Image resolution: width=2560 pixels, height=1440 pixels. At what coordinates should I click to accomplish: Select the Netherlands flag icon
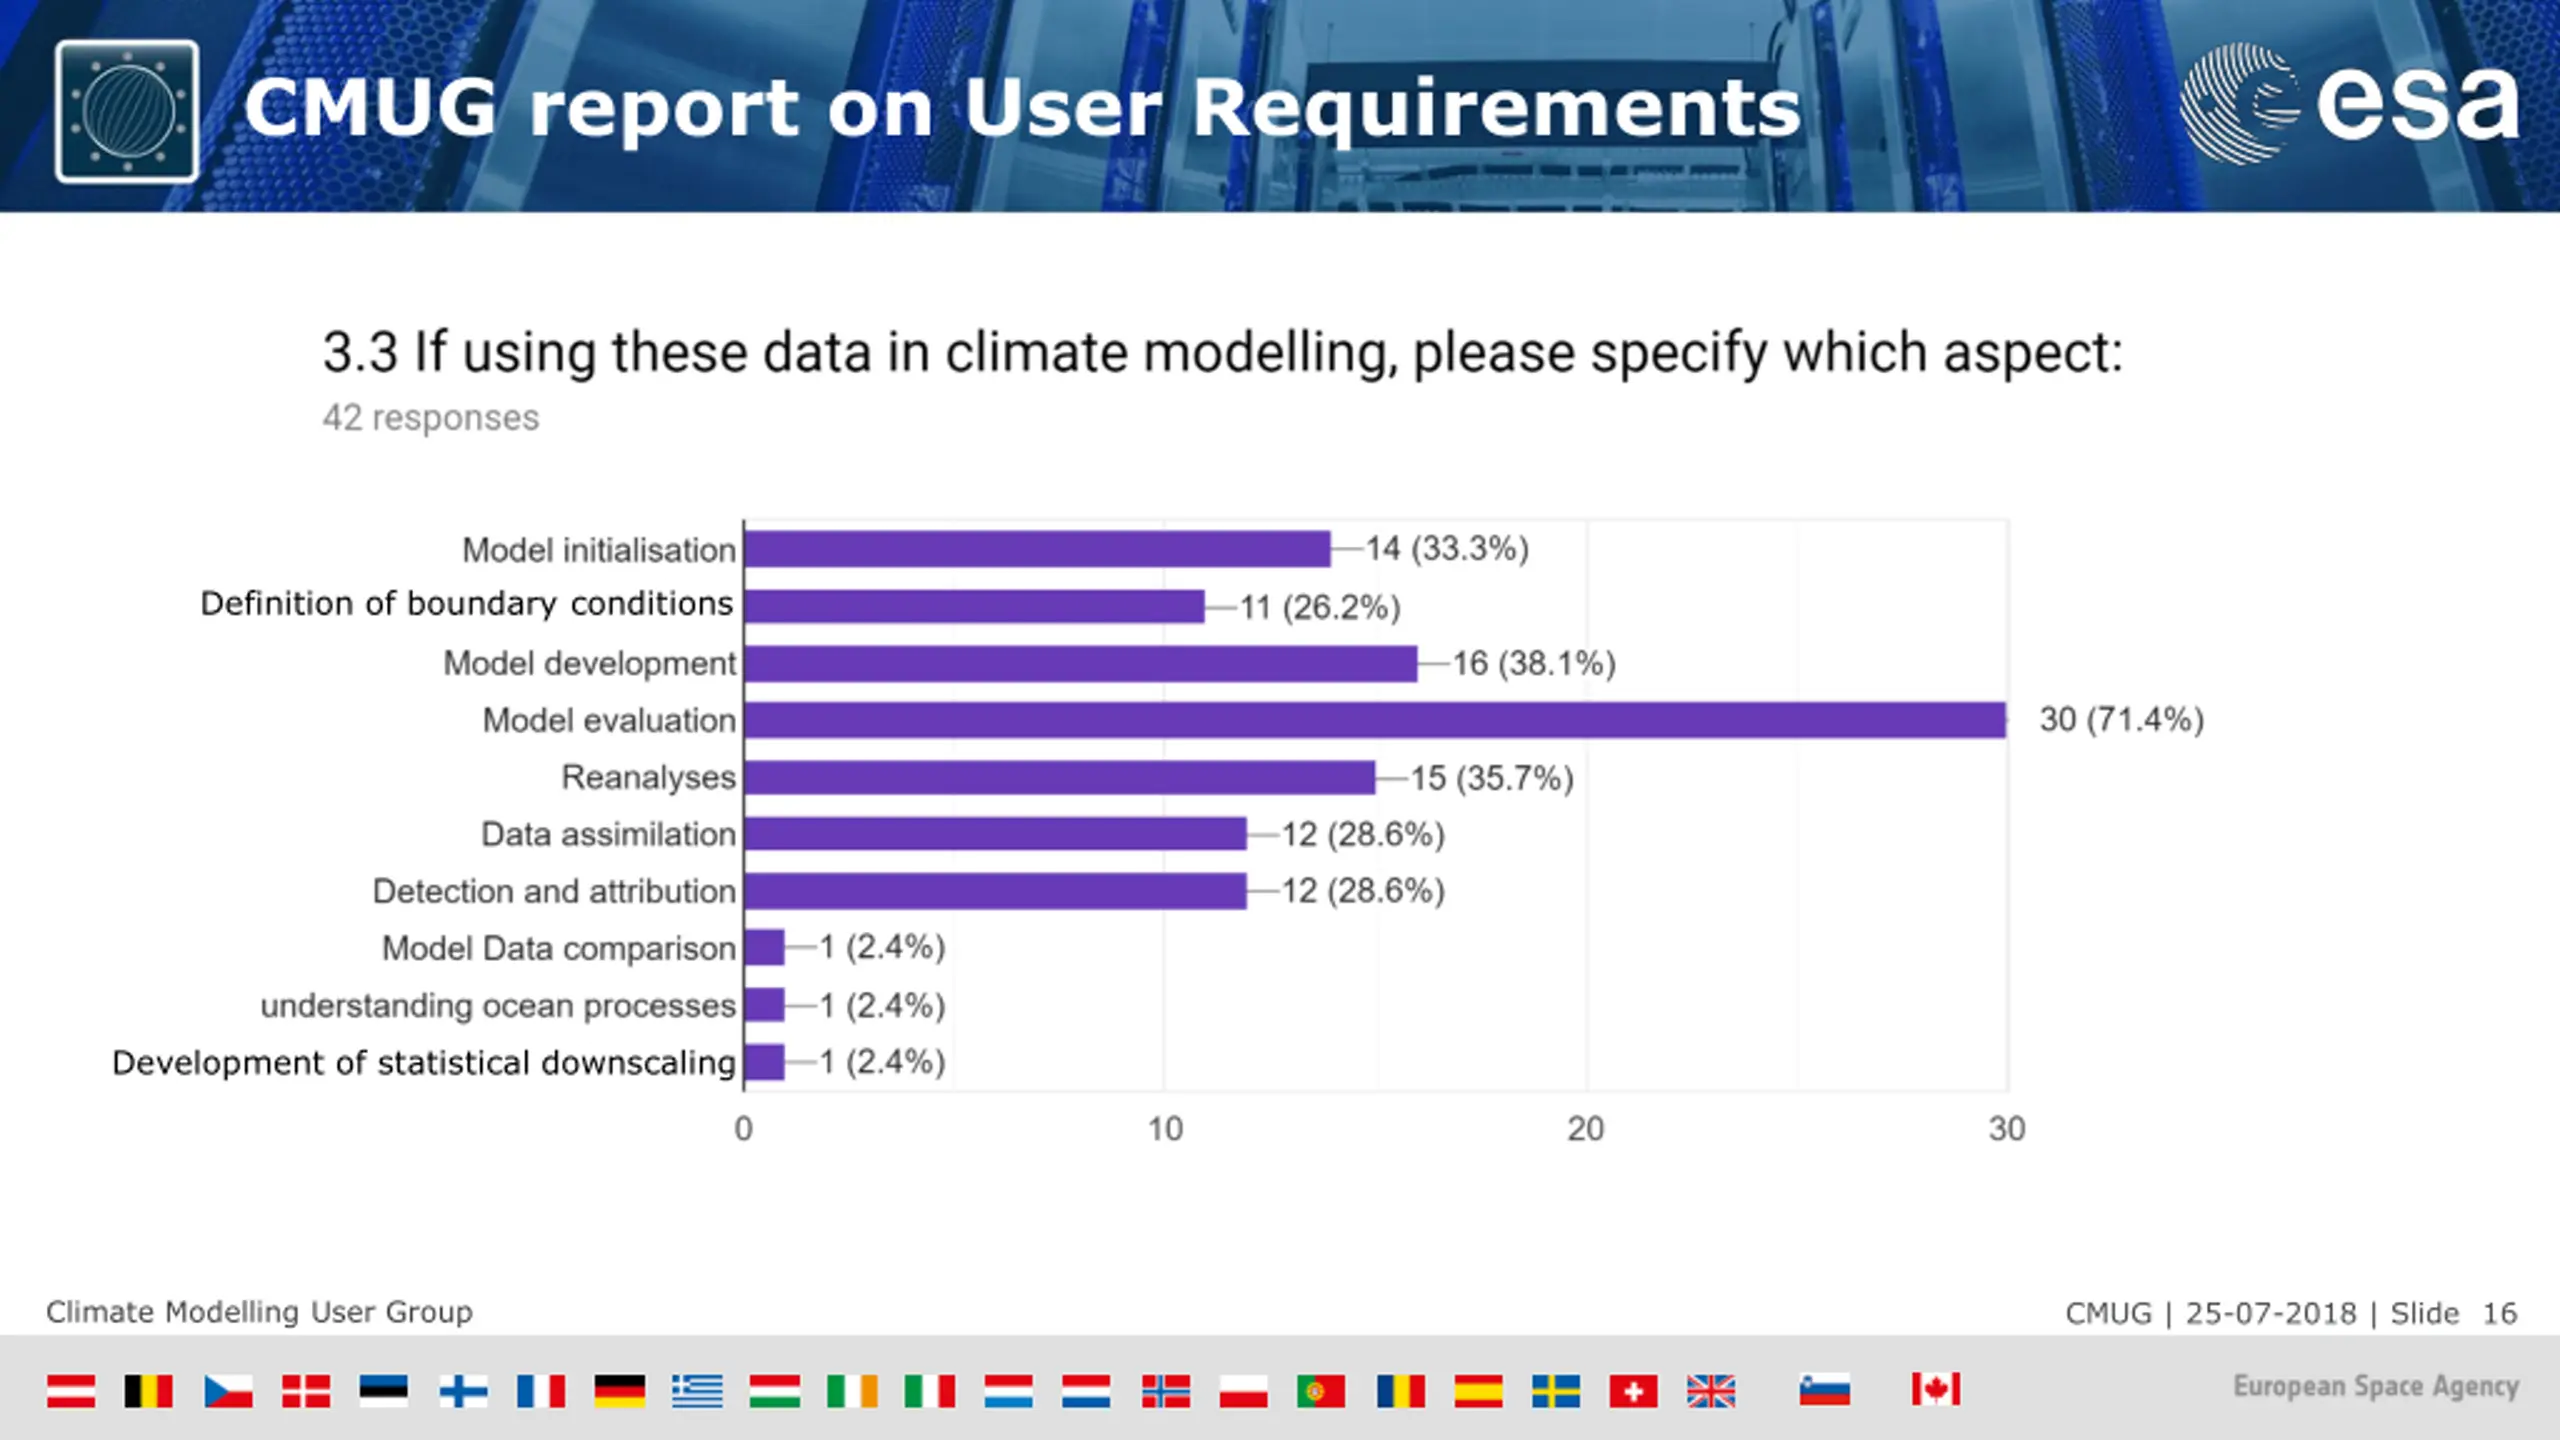(x=1086, y=1391)
